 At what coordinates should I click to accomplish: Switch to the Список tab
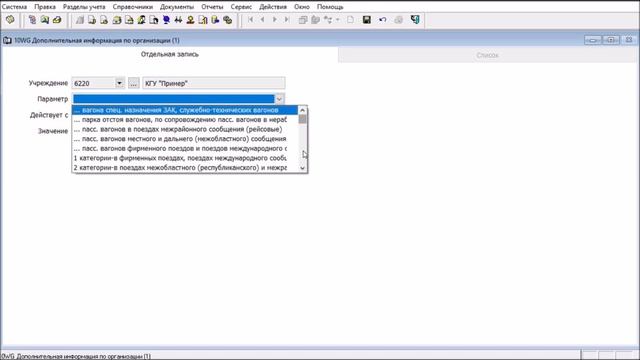click(487, 55)
